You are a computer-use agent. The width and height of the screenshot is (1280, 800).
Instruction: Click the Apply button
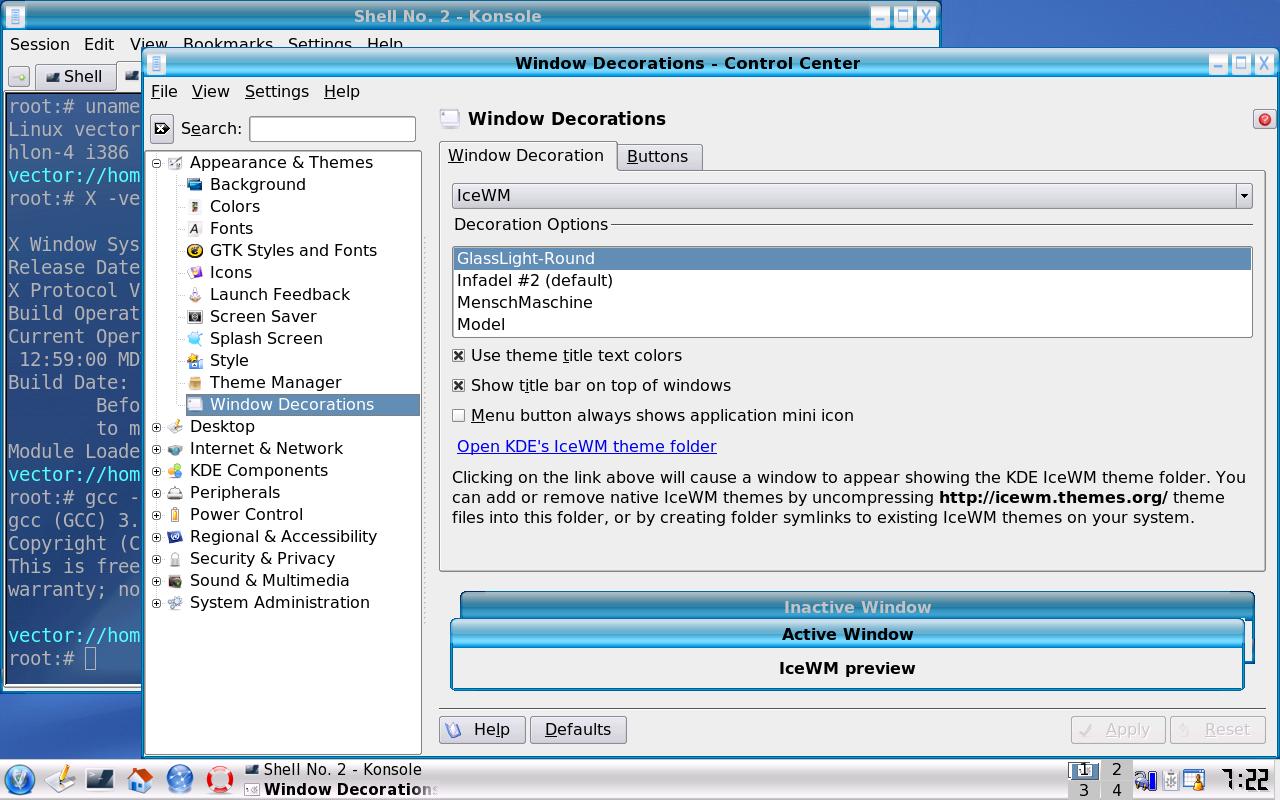(1118, 730)
